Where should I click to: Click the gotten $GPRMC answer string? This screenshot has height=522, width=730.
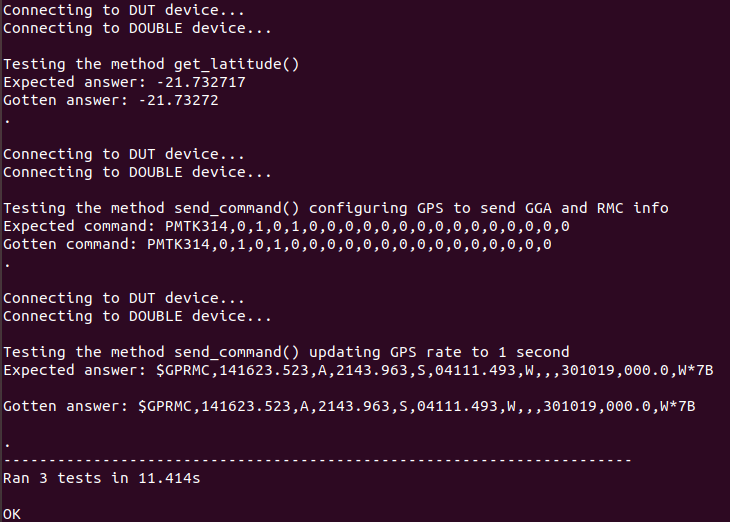416,406
